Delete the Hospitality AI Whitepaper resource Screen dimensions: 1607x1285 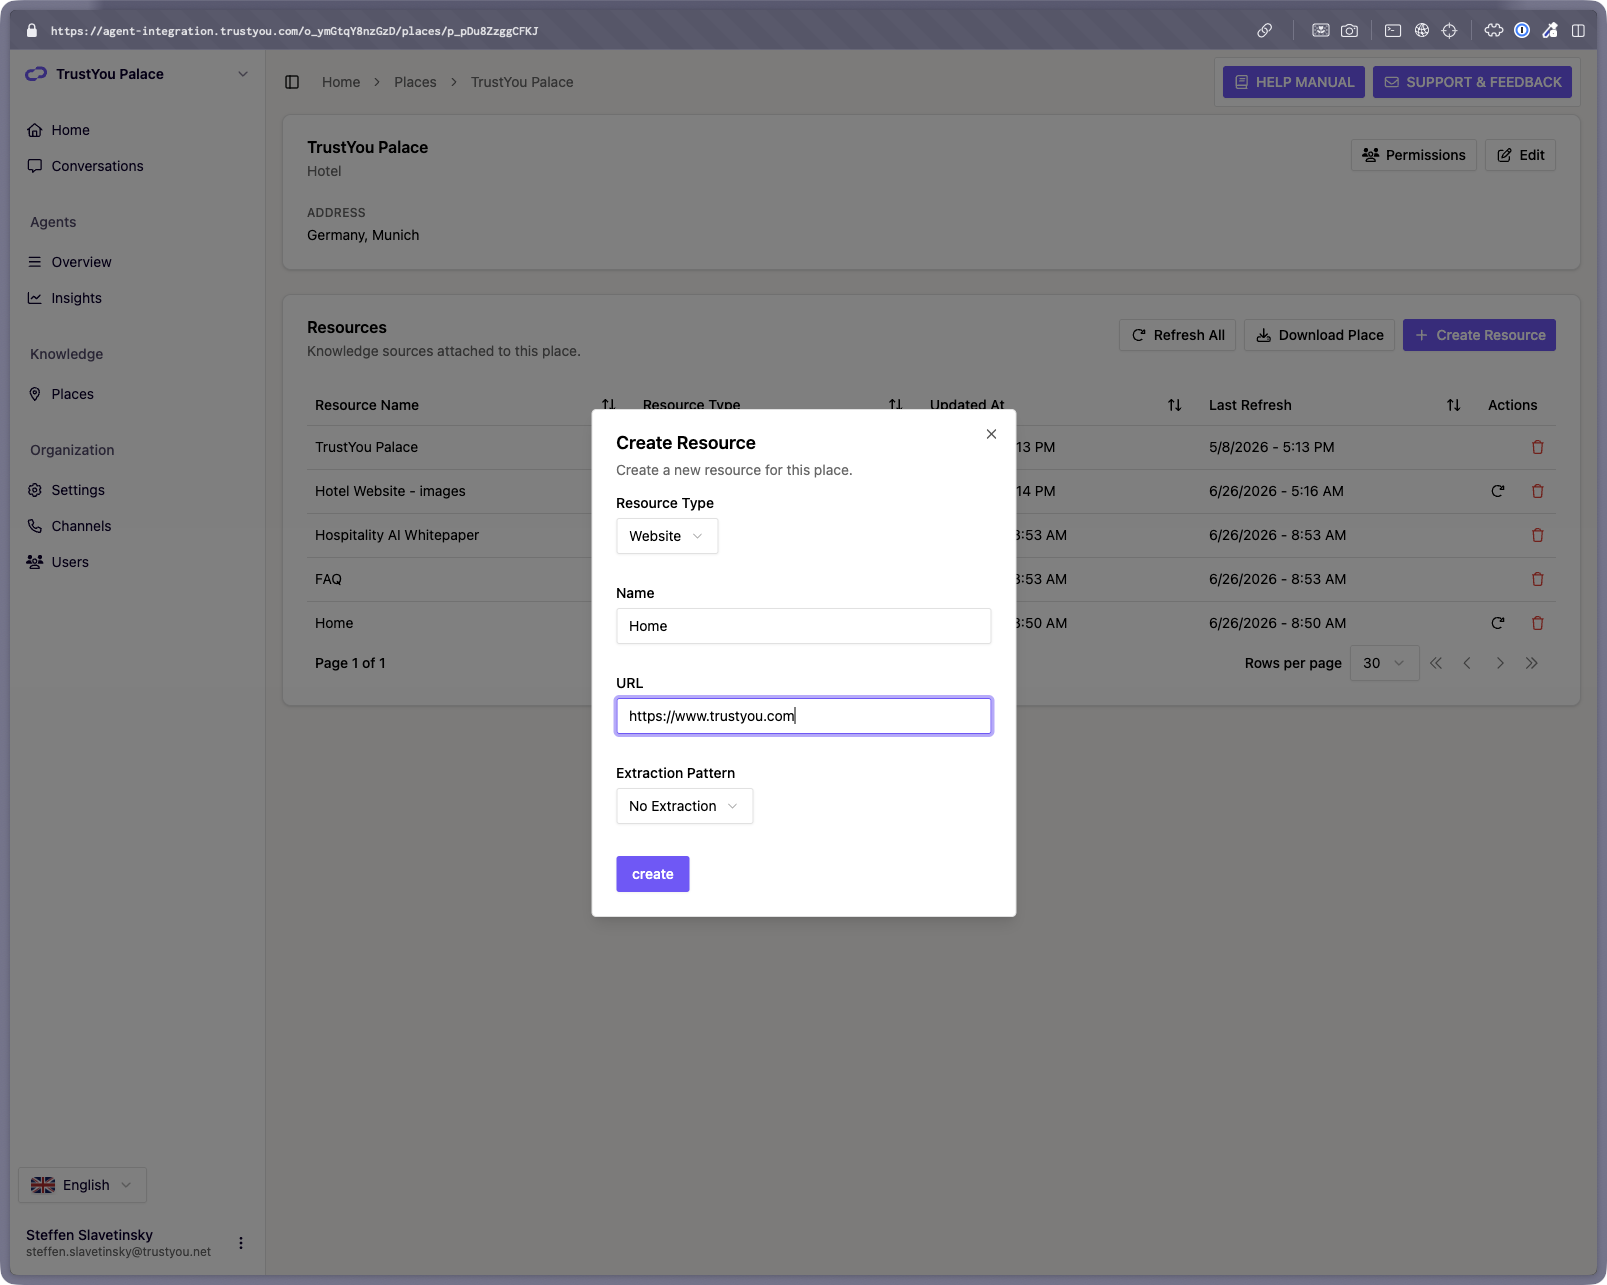pos(1538,535)
